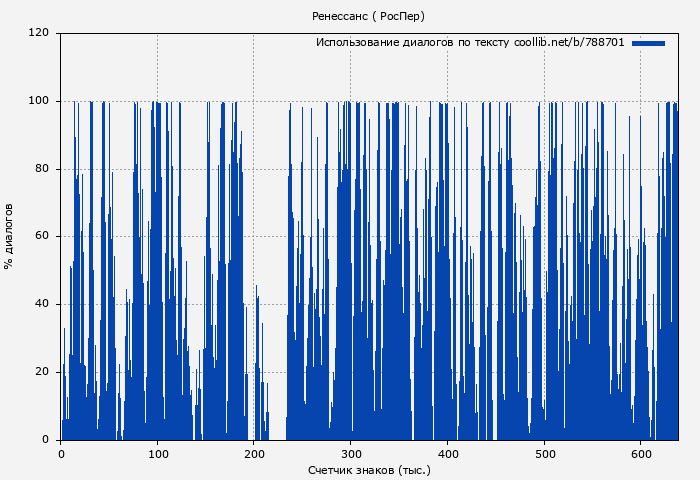Select the 80 tick on the vertical axis
Image resolution: width=700 pixels, height=480 pixels.
tap(42, 169)
